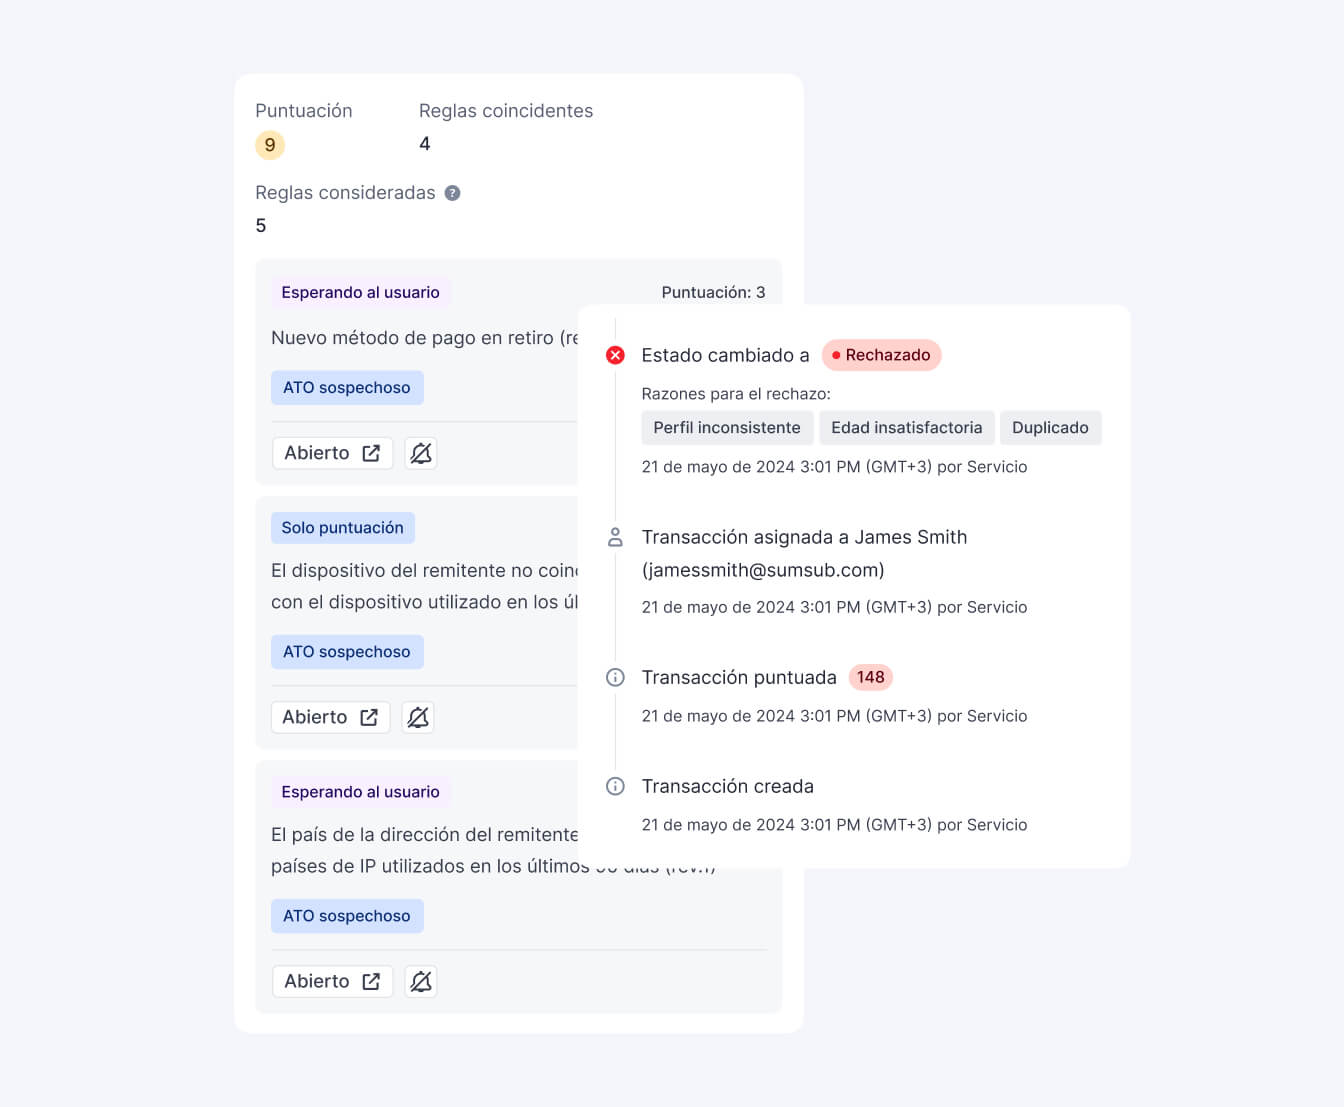Screen dimensions: 1344x1107
Task: Open the país de la dirección rule via Abierto
Action: [332, 981]
